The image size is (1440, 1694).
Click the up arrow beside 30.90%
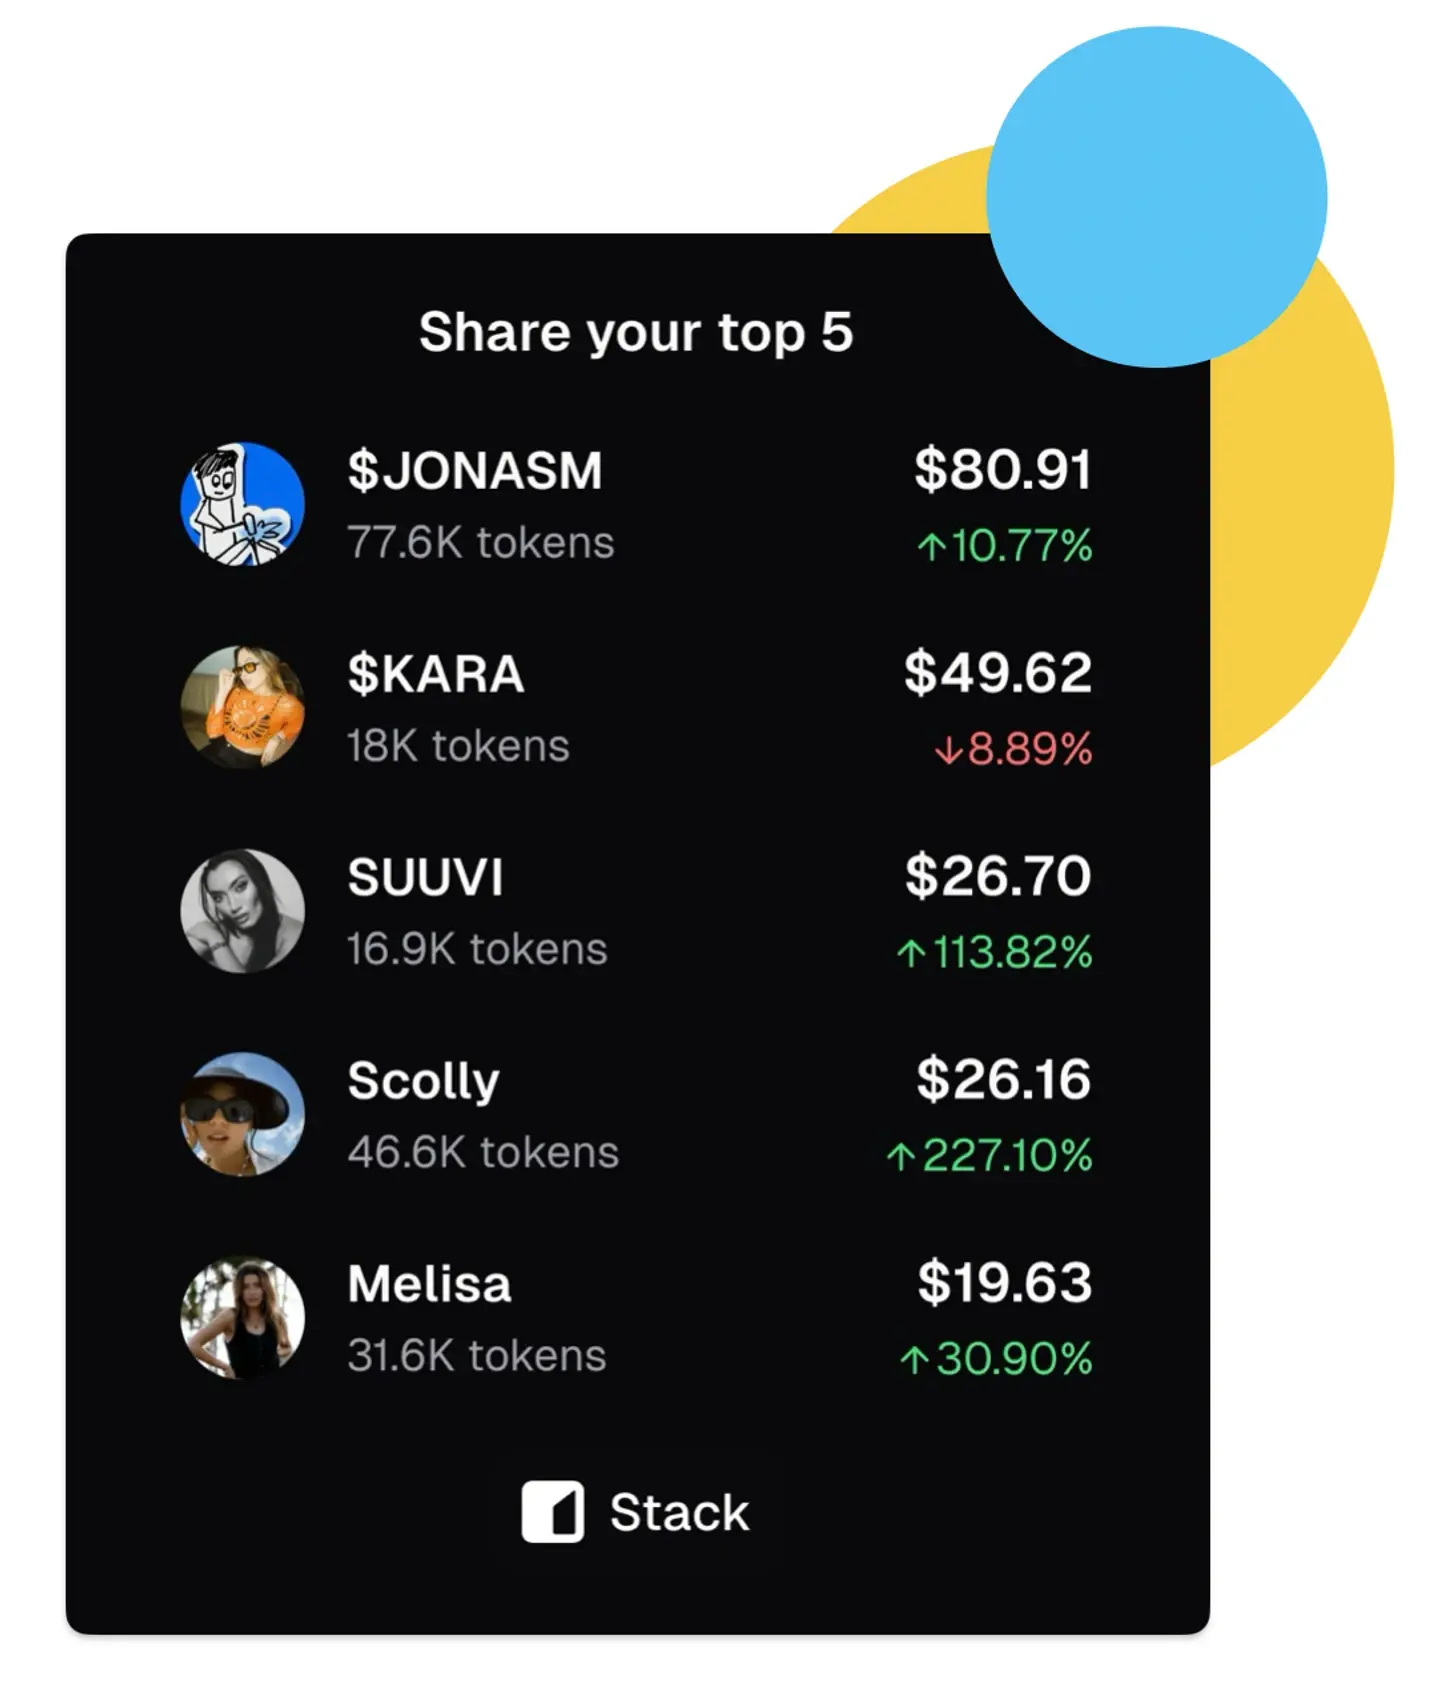(x=914, y=1359)
